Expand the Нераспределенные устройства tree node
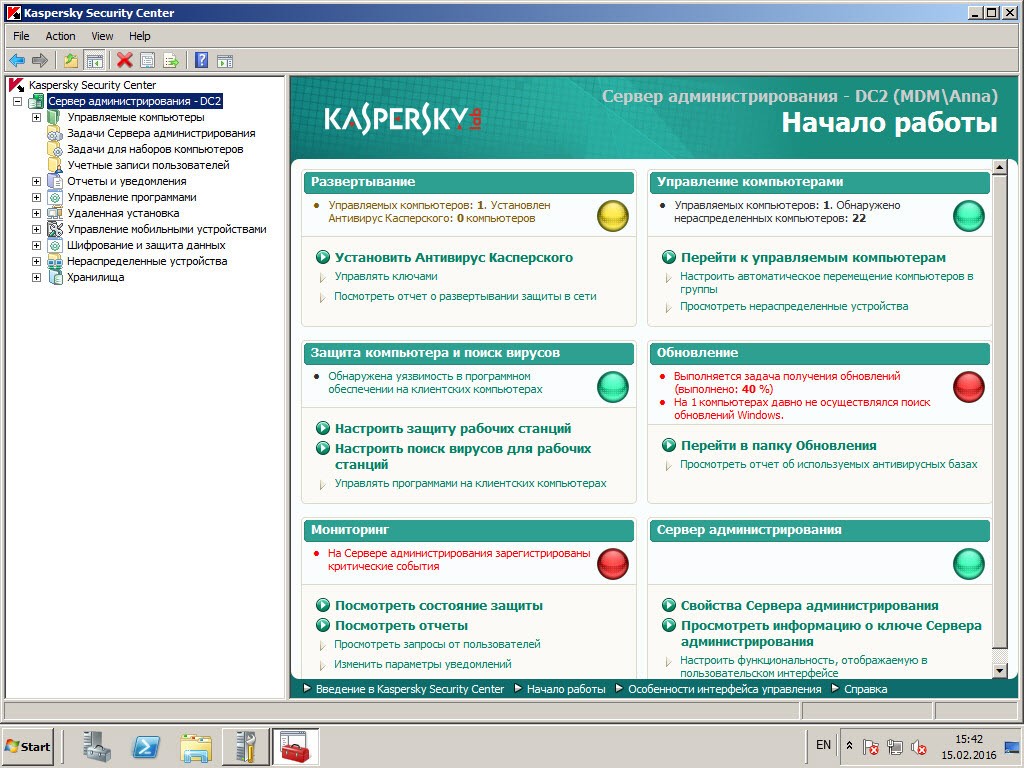 tap(37, 261)
